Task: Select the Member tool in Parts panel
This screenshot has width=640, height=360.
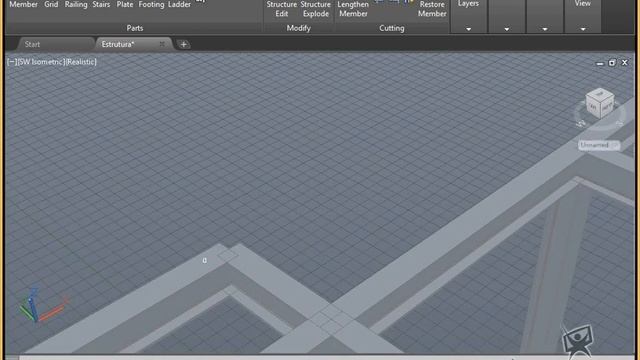Action: click(x=23, y=4)
